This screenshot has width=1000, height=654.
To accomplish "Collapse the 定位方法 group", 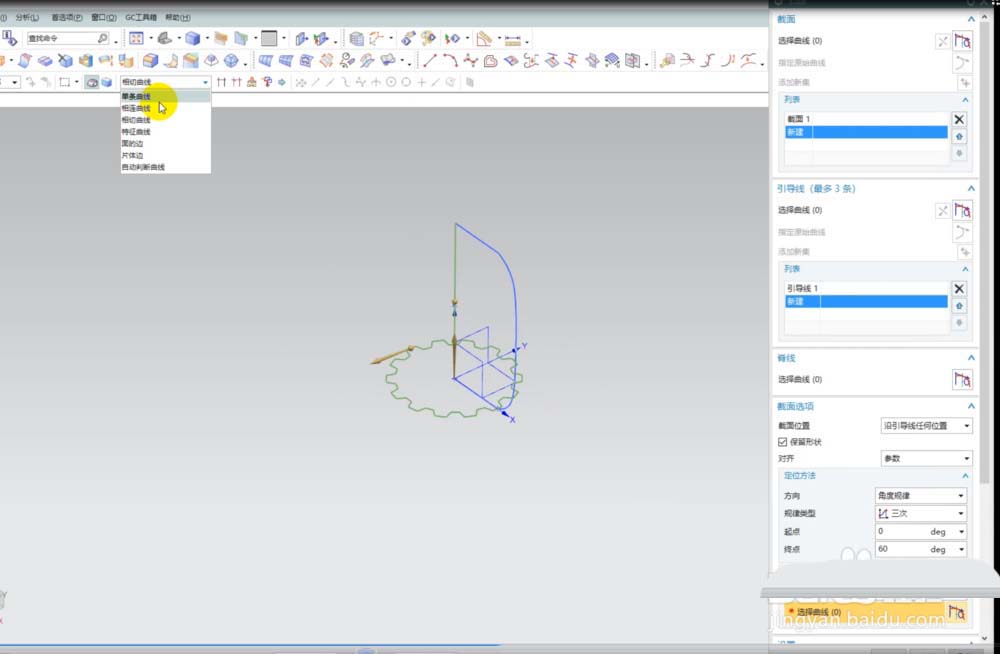I will [965, 476].
